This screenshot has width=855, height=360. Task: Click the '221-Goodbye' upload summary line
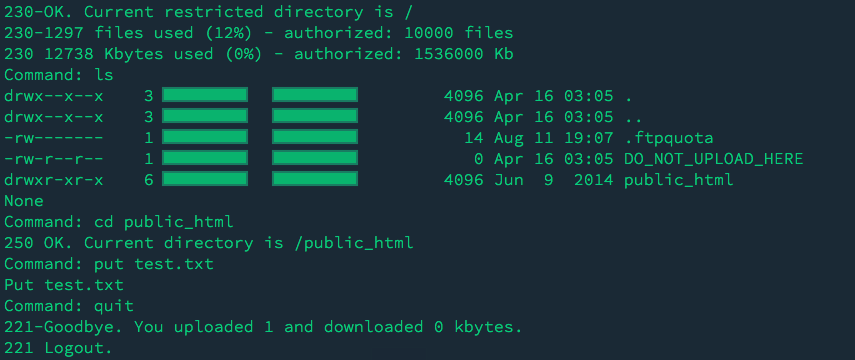click(x=263, y=327)
